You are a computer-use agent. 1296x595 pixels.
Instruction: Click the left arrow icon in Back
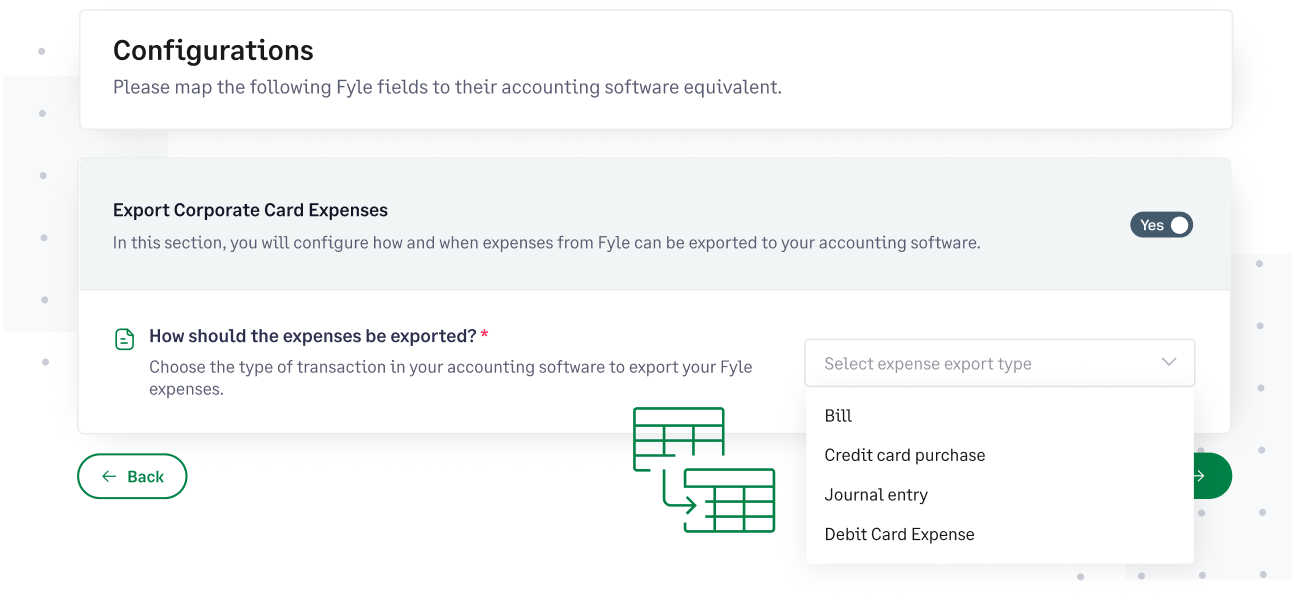(x=110, y=476)
